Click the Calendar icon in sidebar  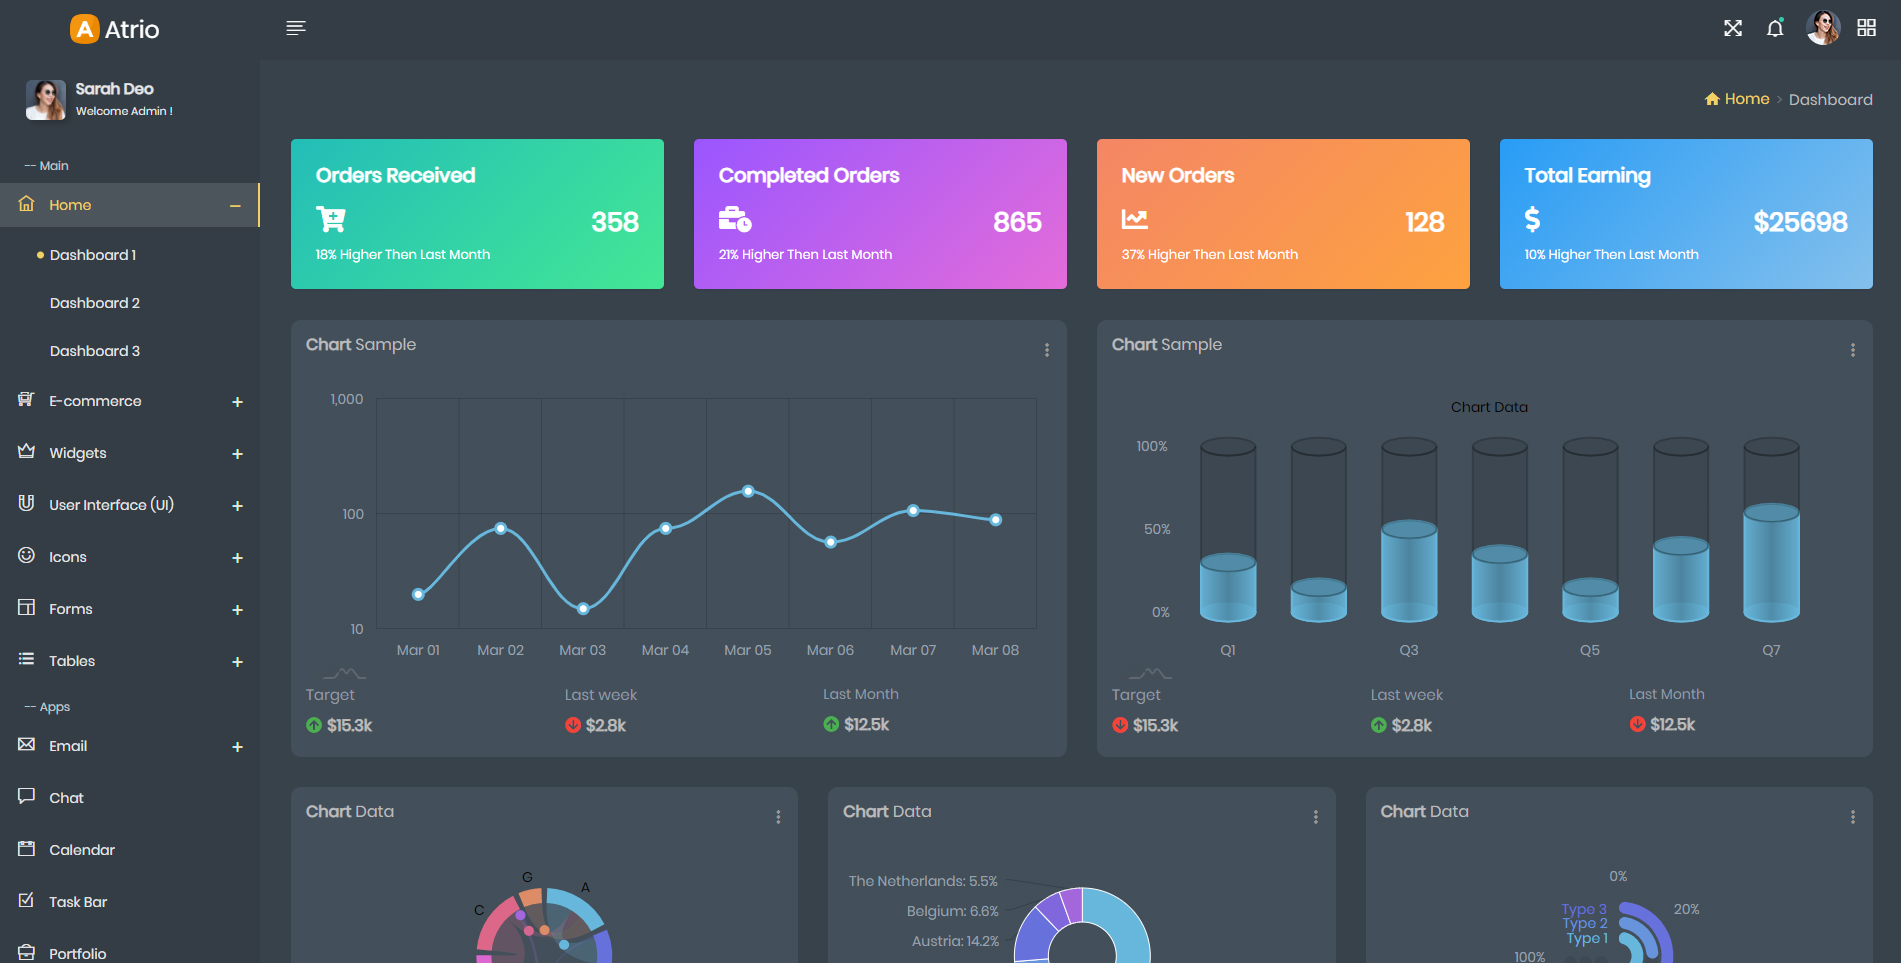coord(27,848)
